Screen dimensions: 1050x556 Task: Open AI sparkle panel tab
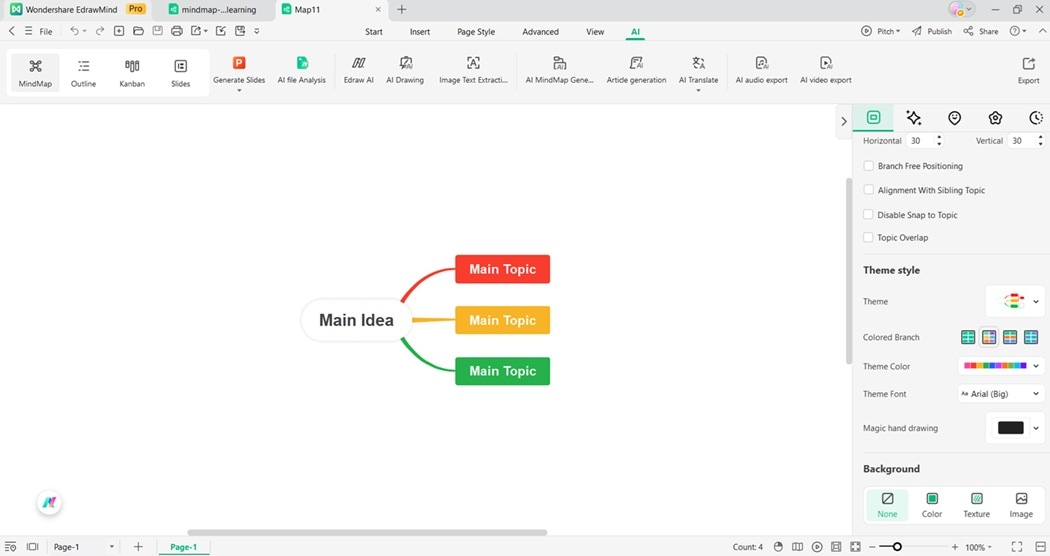point(913,118)
